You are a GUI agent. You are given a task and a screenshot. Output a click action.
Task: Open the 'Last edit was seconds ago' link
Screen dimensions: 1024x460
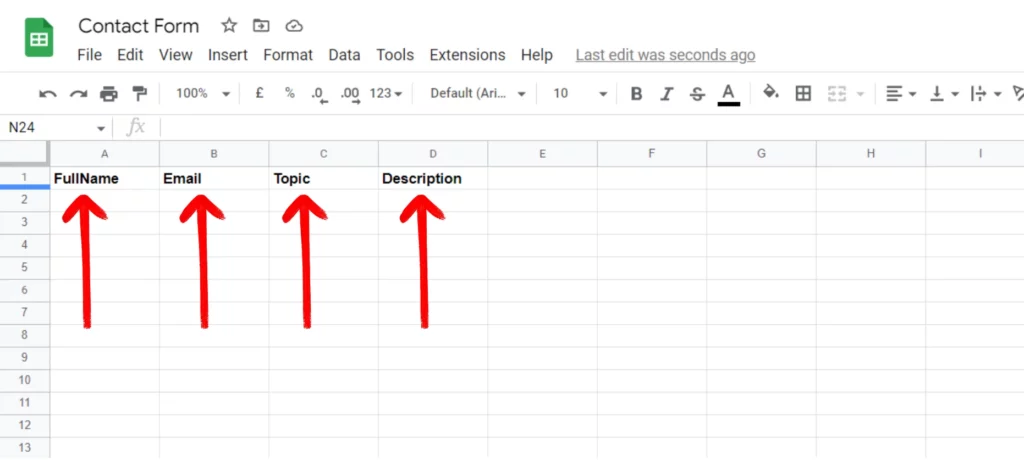665,55
